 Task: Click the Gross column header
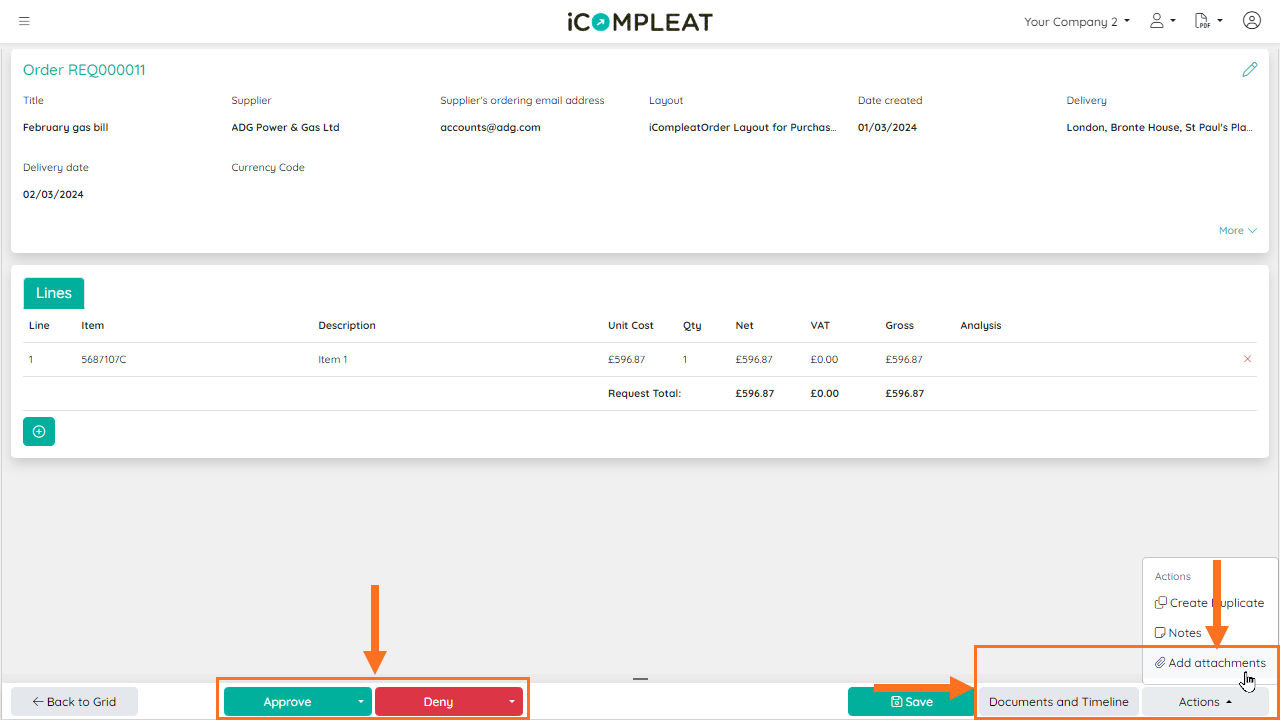tap(900, 326)
